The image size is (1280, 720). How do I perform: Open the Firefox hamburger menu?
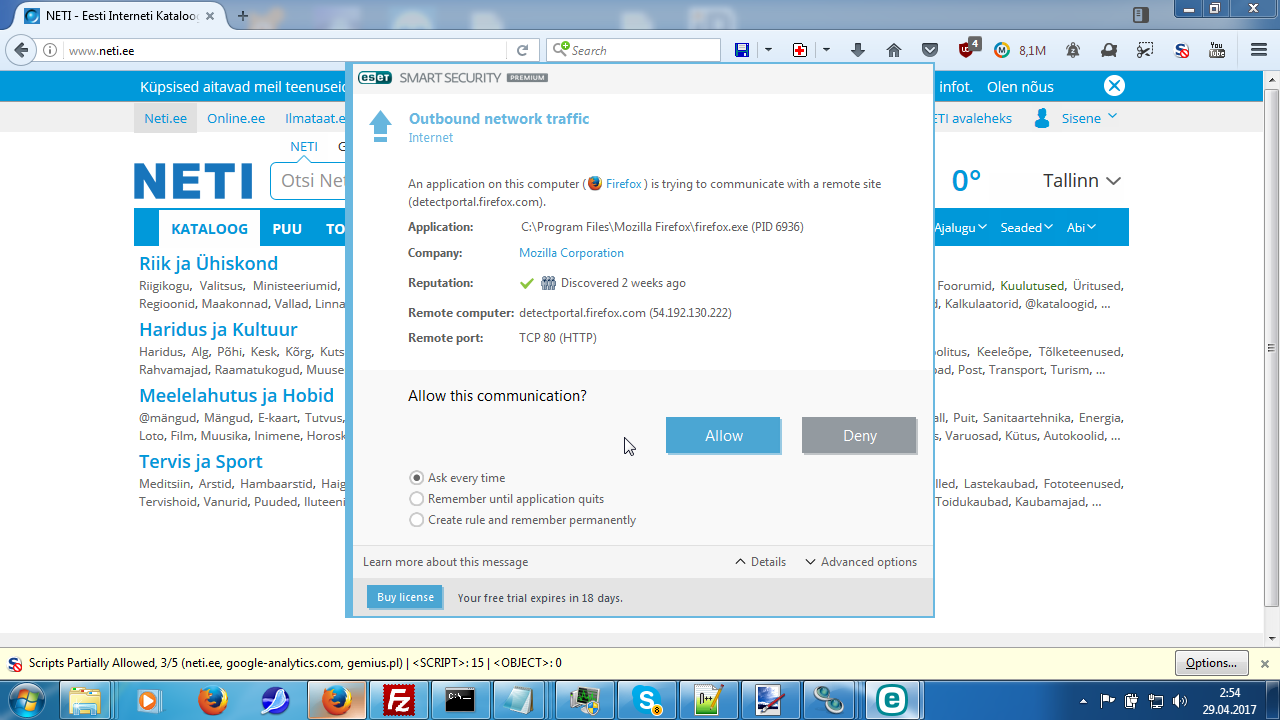[x=1259, y=50]
